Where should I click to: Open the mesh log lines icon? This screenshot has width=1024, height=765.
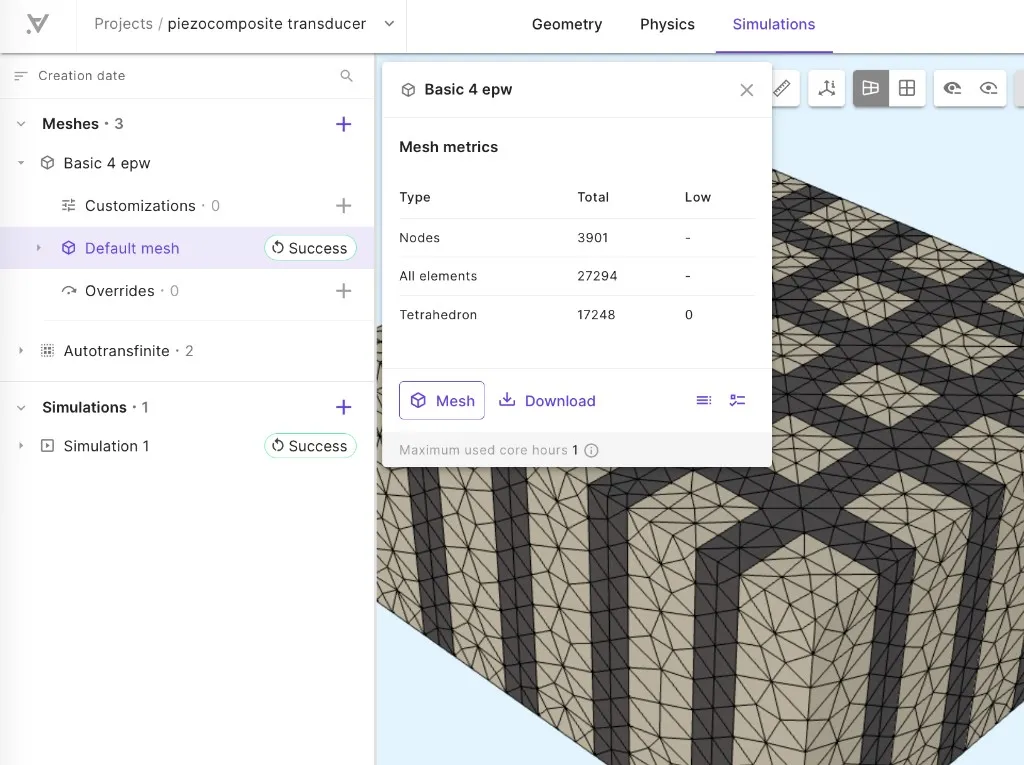click(703, 400)
